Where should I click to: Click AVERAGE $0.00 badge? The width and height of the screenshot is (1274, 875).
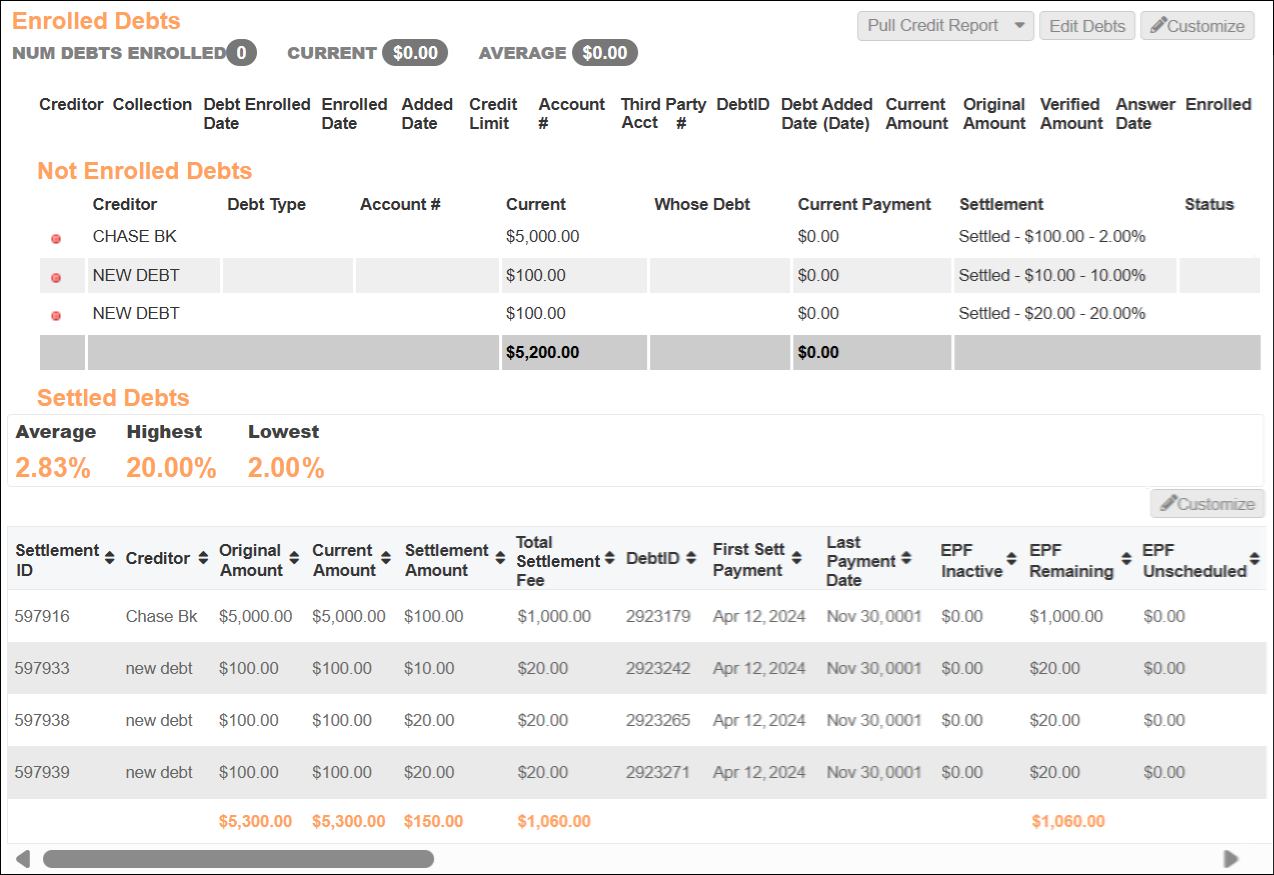(605, 53)
